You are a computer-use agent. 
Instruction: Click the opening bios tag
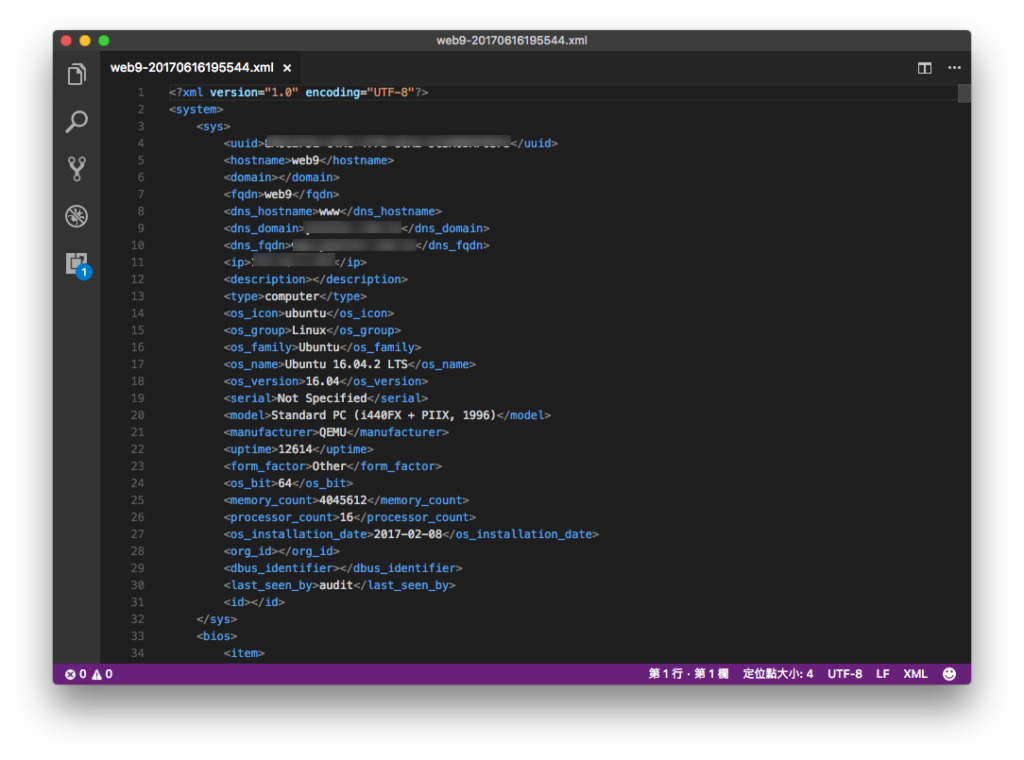pyautogui.click(x=217, y=636)
